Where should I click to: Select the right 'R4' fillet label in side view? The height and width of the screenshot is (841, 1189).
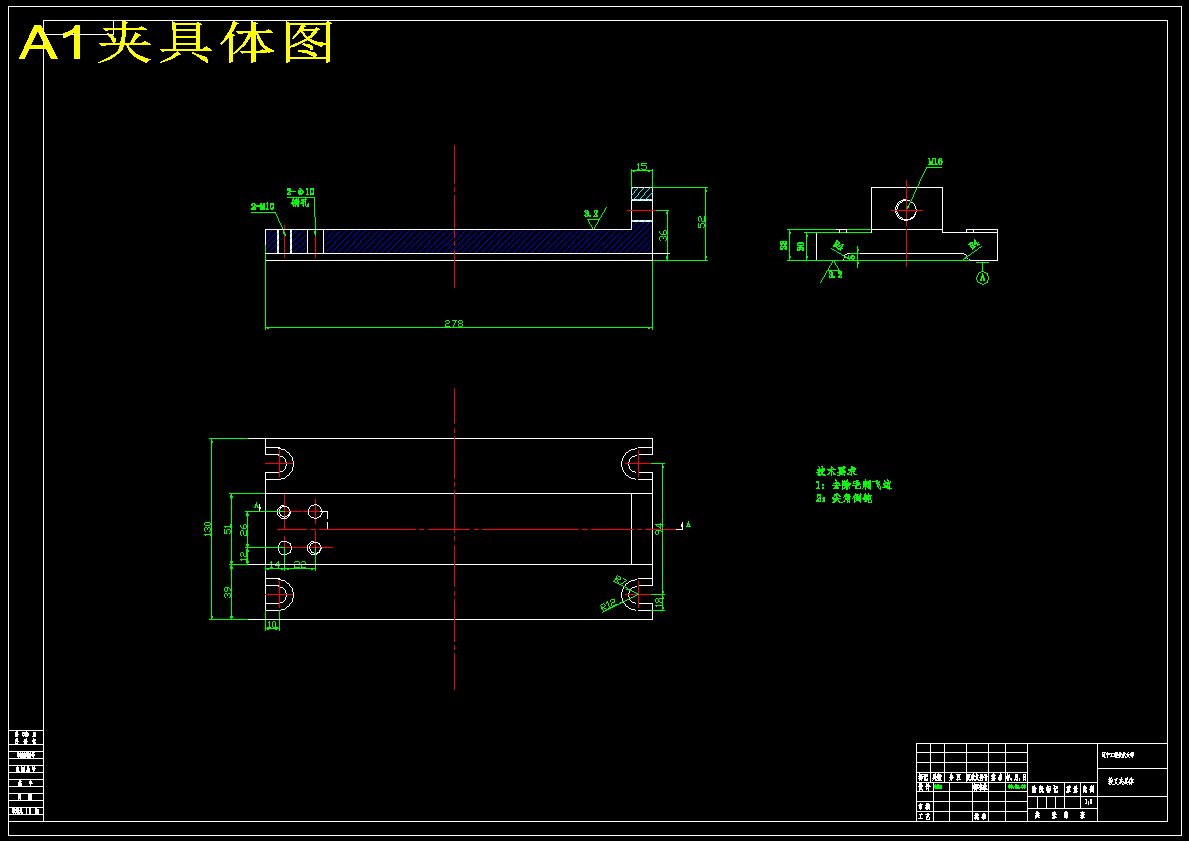974,243
